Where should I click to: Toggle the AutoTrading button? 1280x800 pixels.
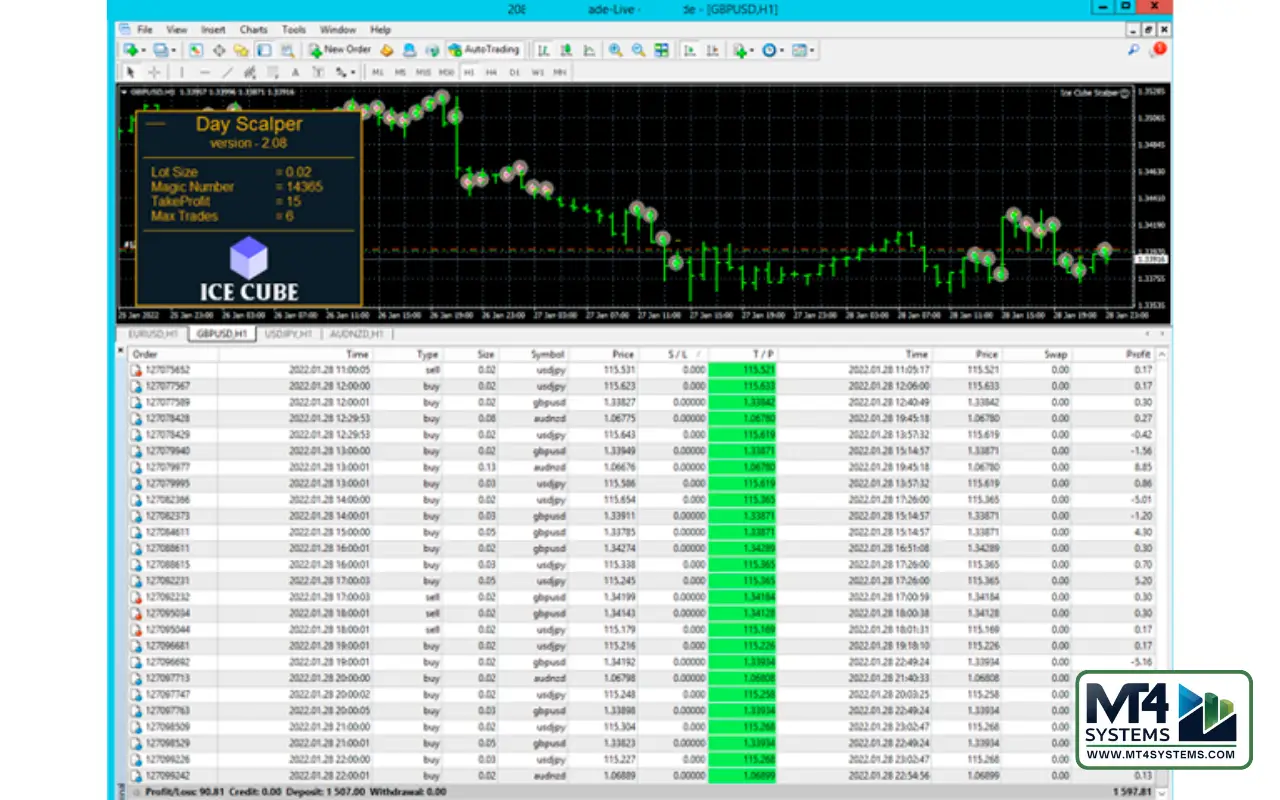click(x=484, y=50)
